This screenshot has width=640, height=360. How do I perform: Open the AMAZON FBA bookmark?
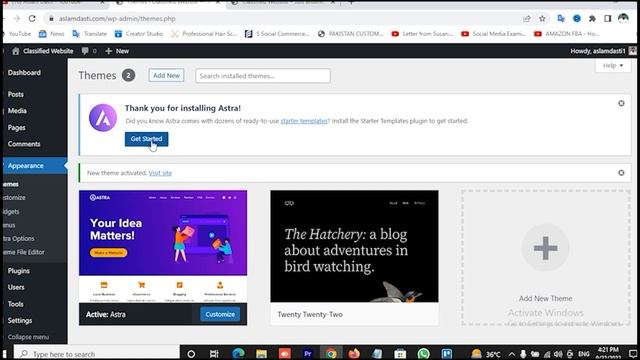tap(567, 34)
